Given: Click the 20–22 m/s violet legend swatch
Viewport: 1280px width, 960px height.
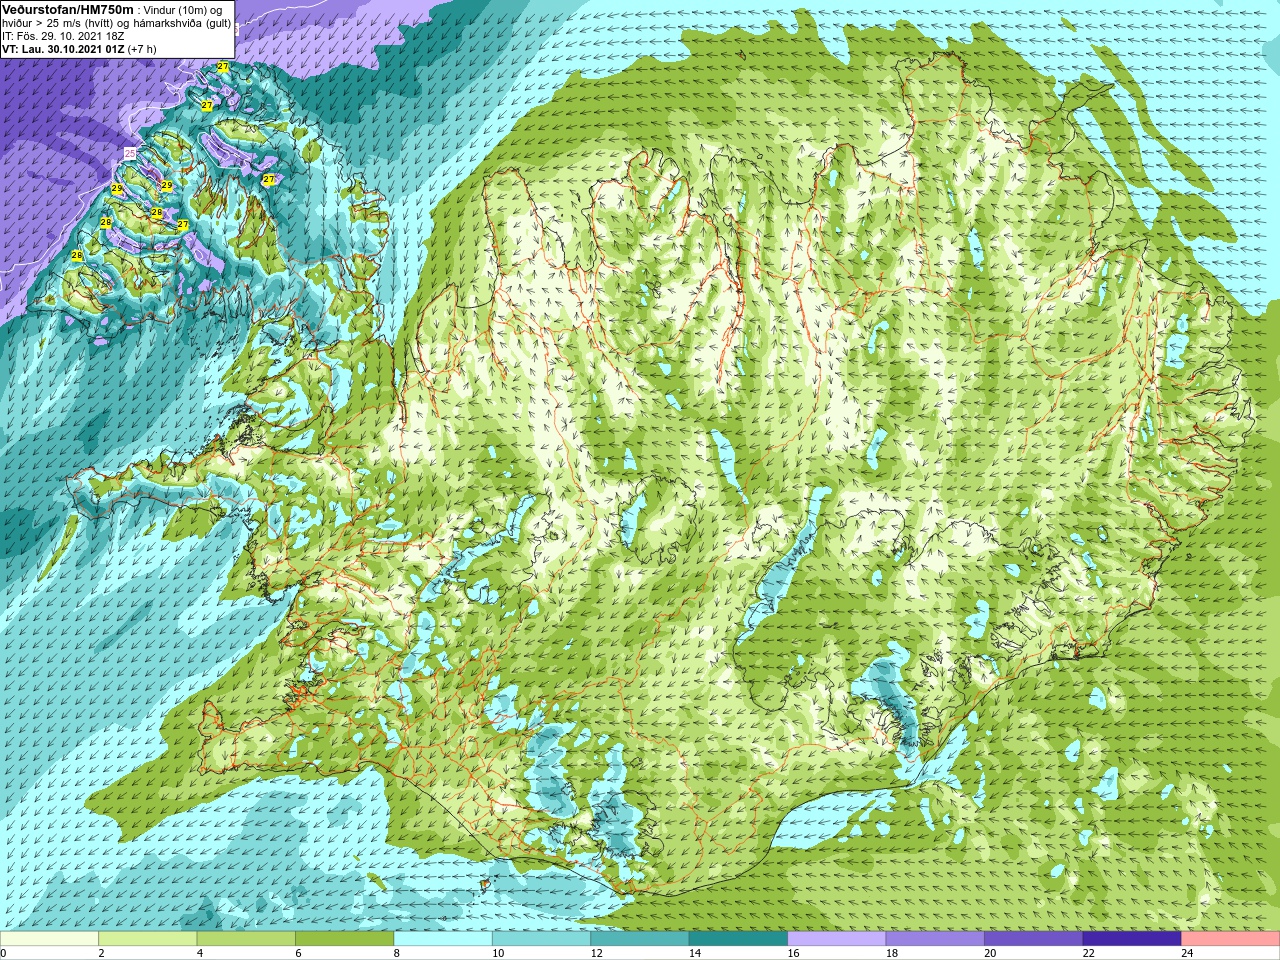Looking at the screenshot, I should tap(1034, 939).
